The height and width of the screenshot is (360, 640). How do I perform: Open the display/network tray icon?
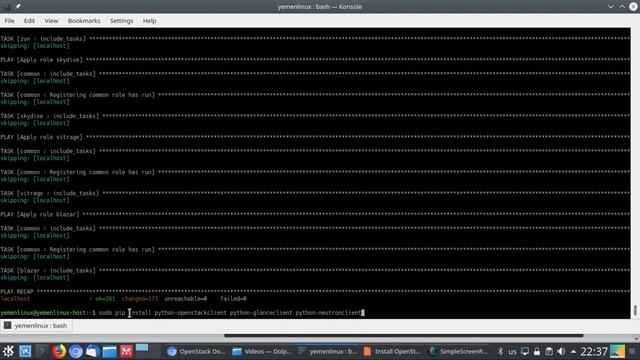pos(525,351)
